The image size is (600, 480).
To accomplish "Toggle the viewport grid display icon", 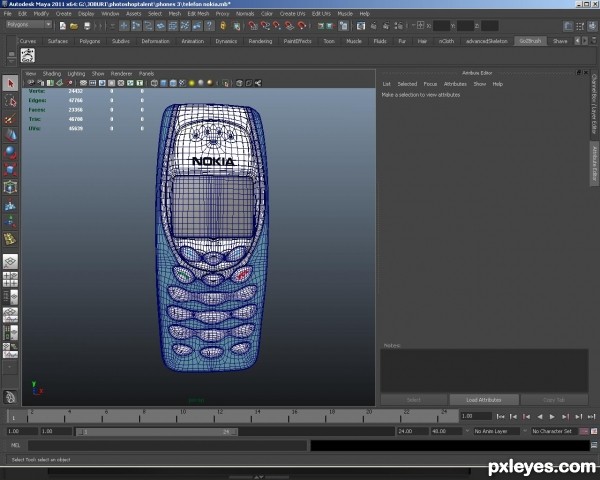I will (x=83, y=83).
